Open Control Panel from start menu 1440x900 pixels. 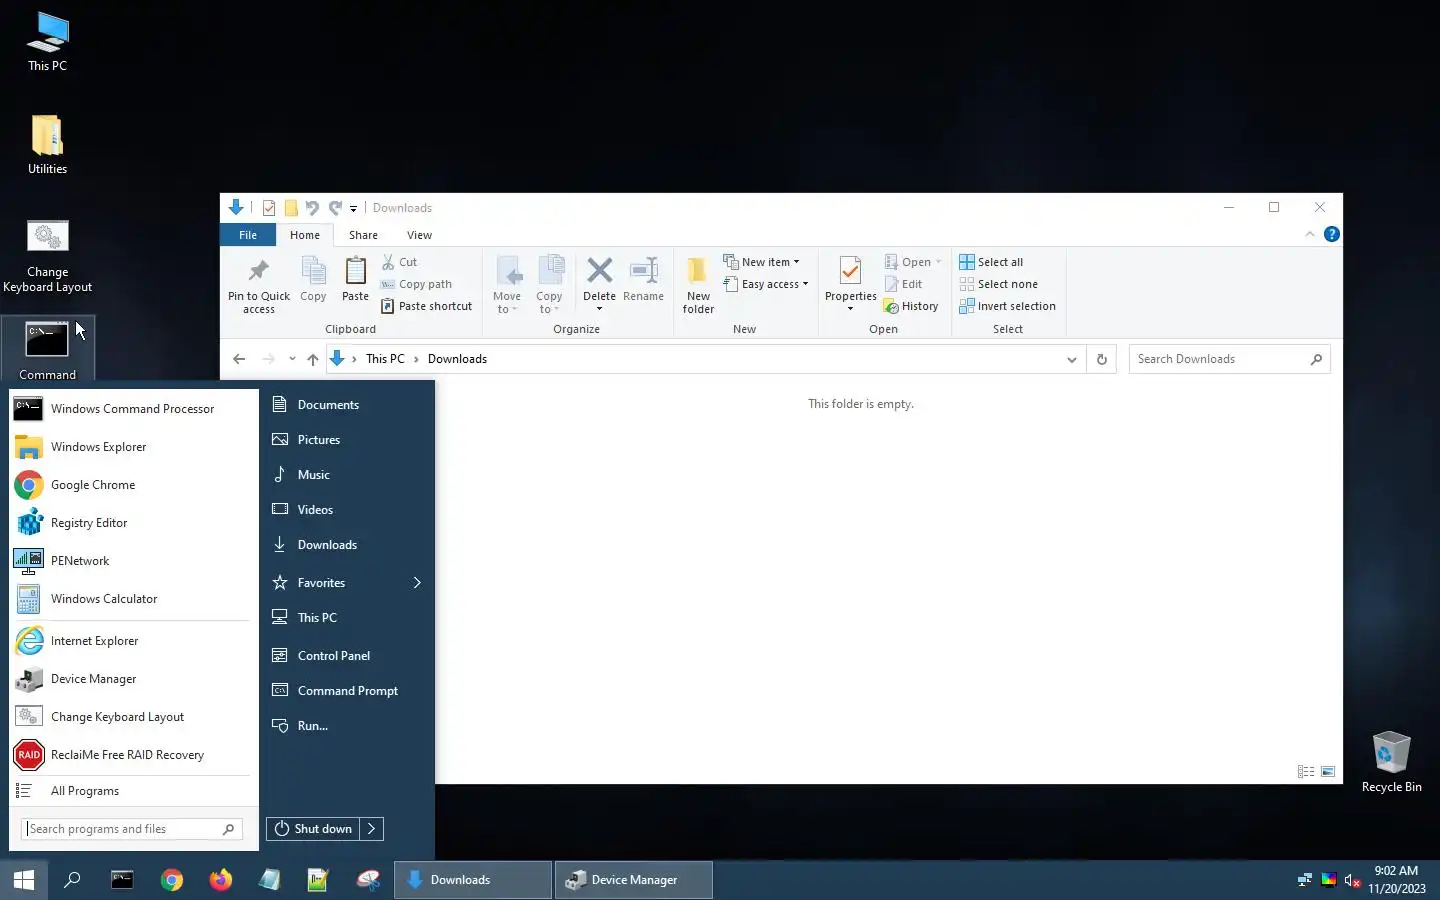pyautogui.click(x=347, y=655)
